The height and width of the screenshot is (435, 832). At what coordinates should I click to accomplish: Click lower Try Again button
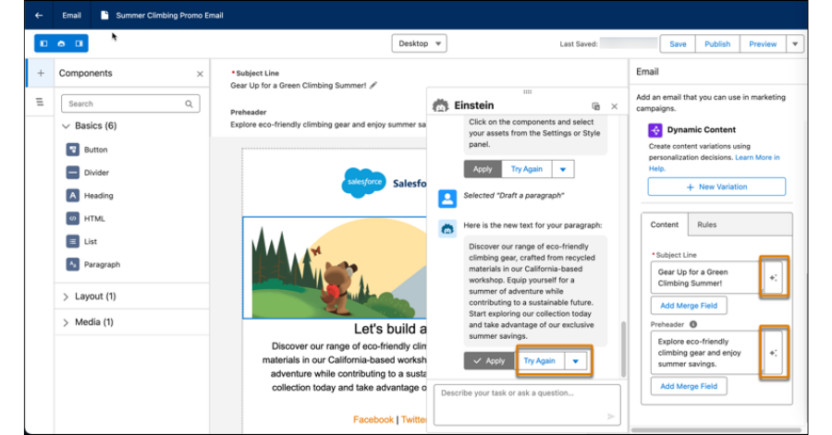tap(539, 361)
